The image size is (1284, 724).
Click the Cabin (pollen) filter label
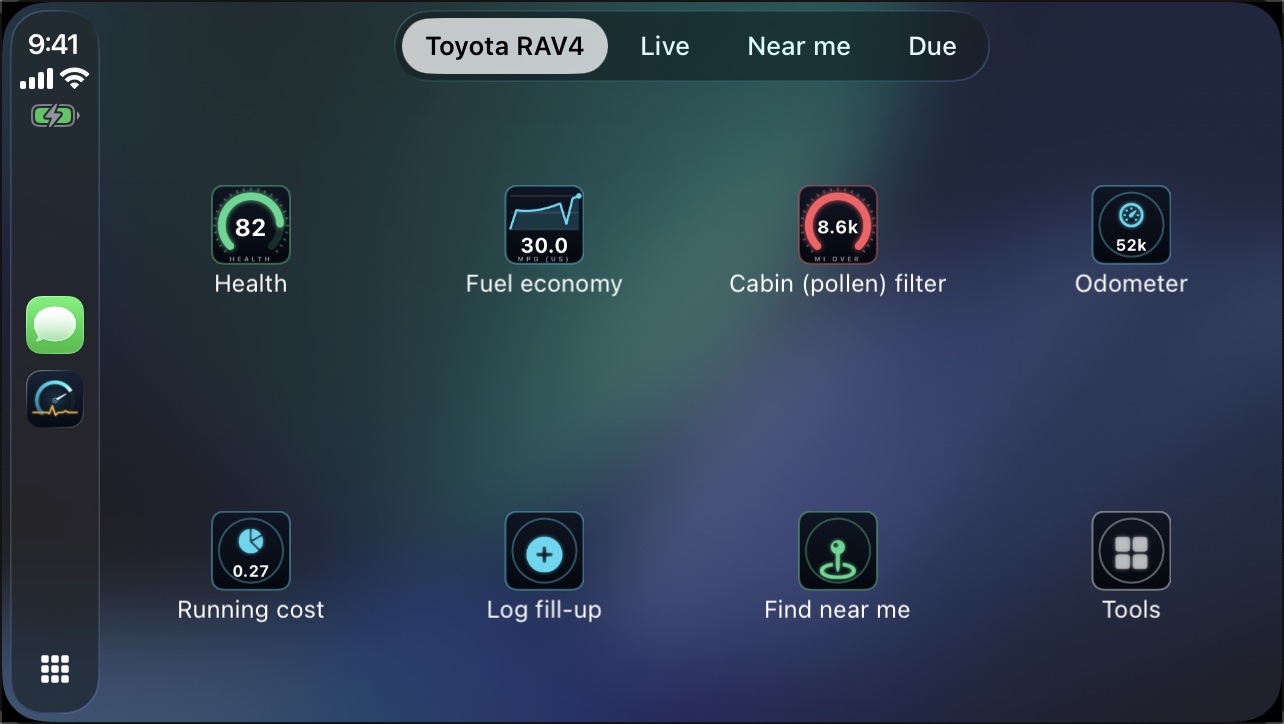click(838, 284)
